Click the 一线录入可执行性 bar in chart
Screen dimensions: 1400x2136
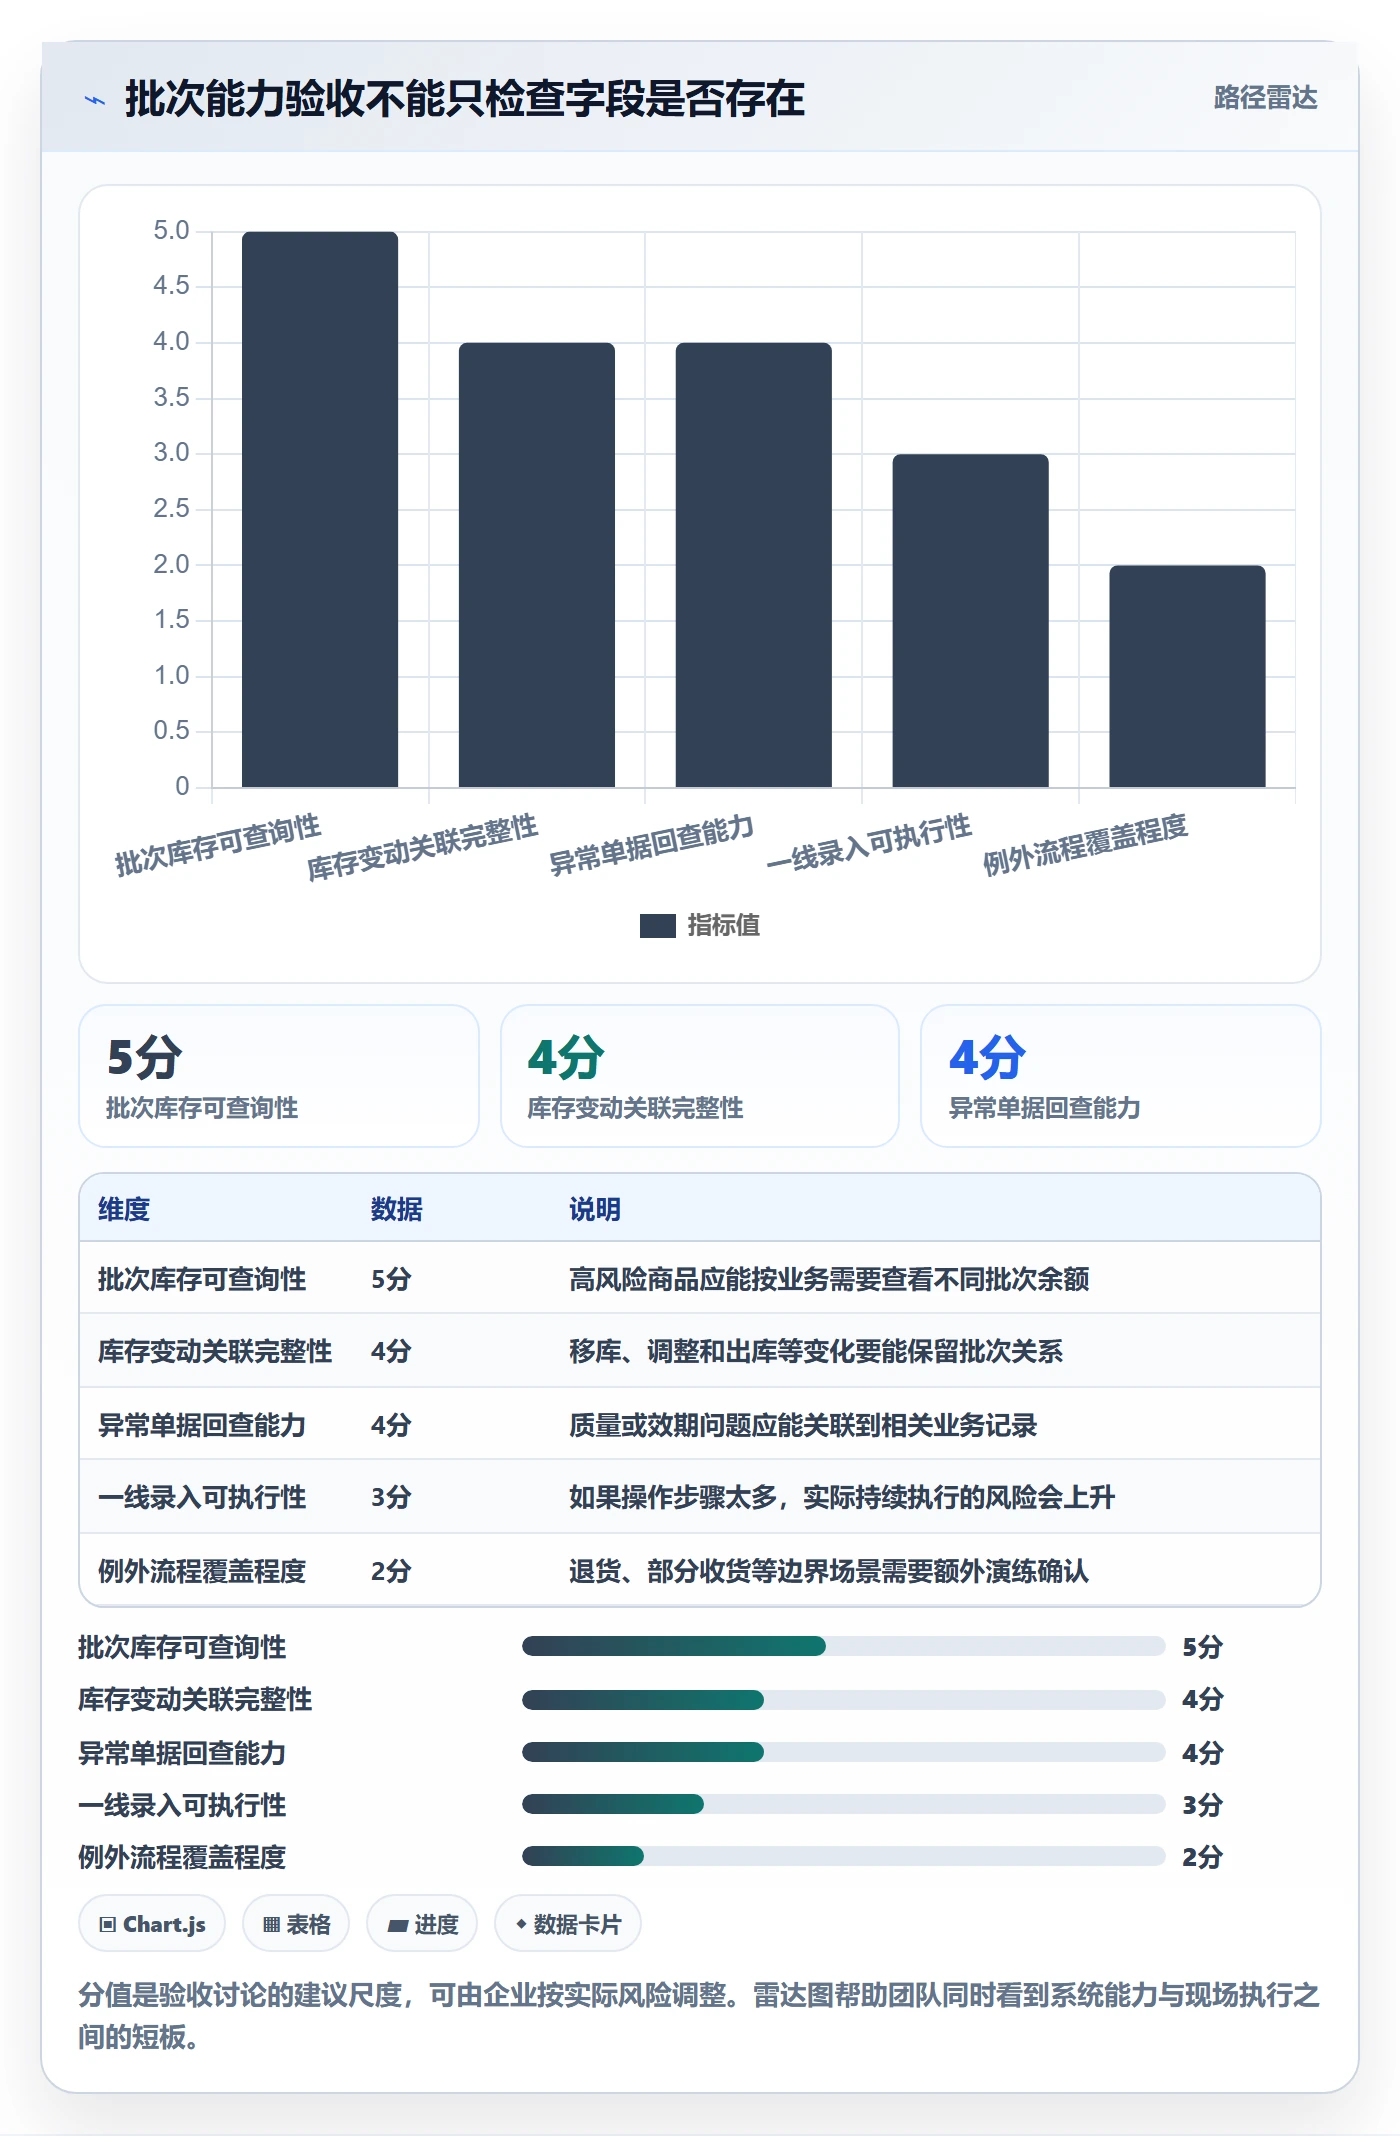pos(970,620)
